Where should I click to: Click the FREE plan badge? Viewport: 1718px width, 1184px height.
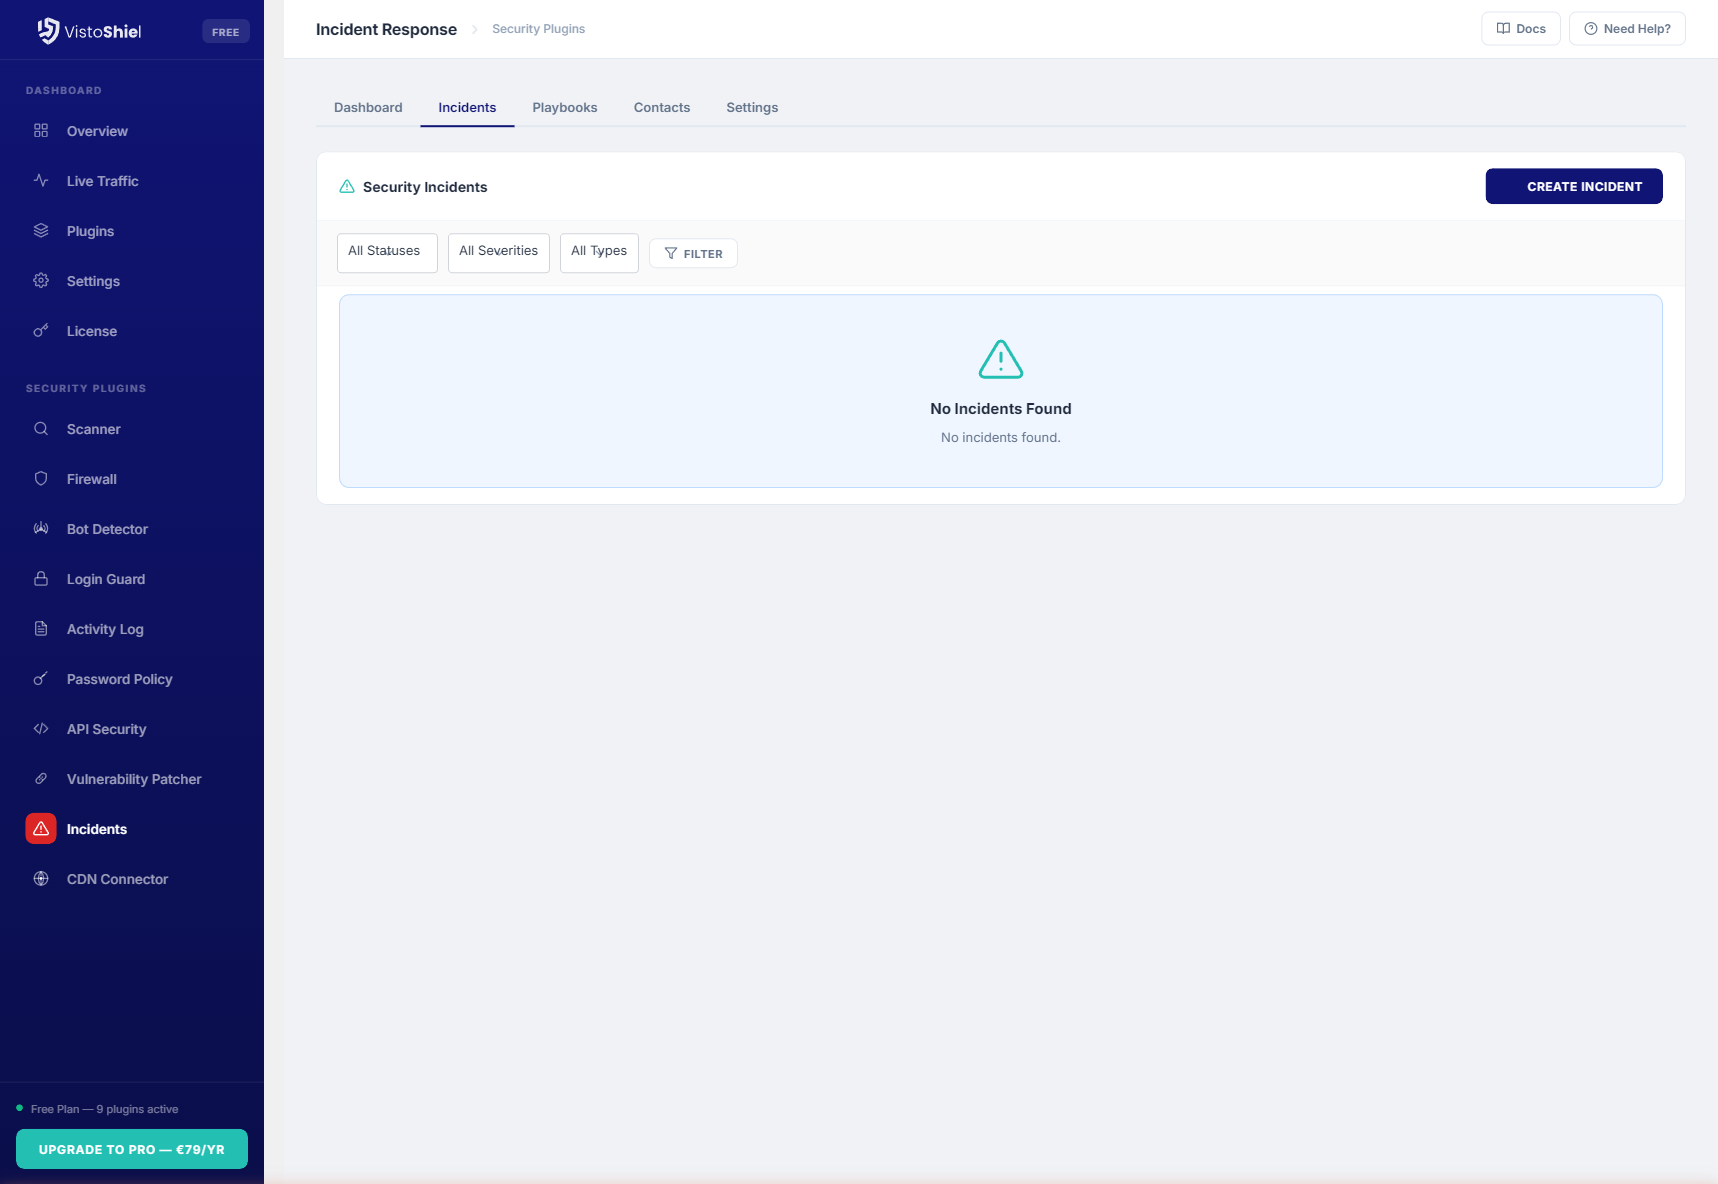(x=226, y=32)
